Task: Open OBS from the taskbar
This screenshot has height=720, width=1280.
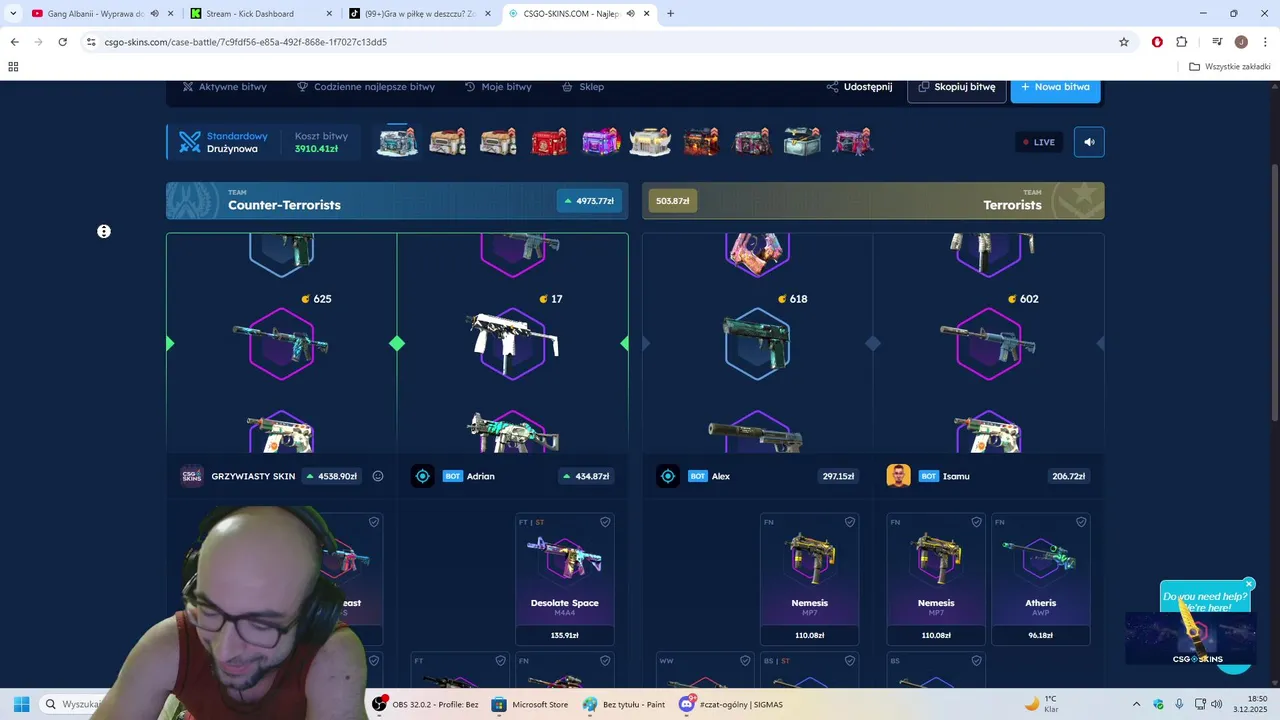Action: tap(426, 704)
